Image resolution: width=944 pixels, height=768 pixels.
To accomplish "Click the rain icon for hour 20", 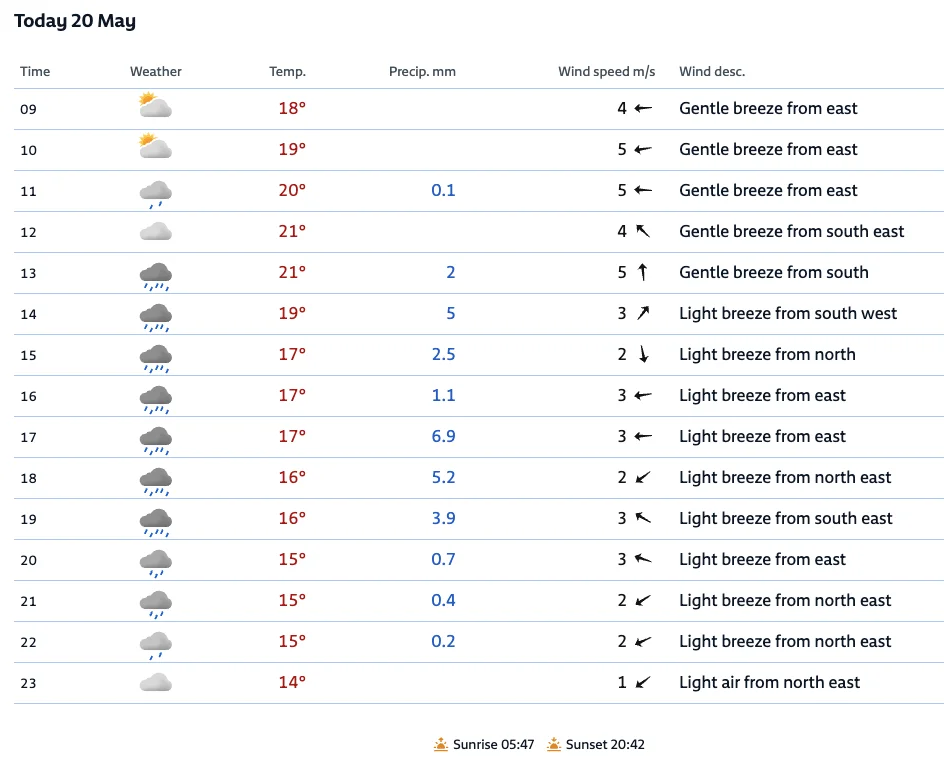I will click(x=155, y=563).
